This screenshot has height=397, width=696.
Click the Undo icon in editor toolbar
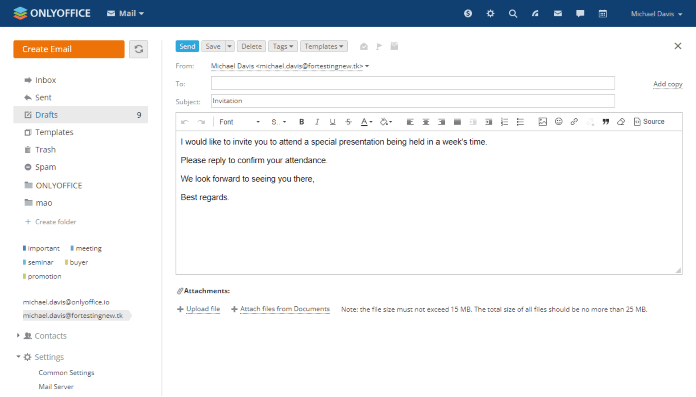pyautogui.click(x=185, y=122)
